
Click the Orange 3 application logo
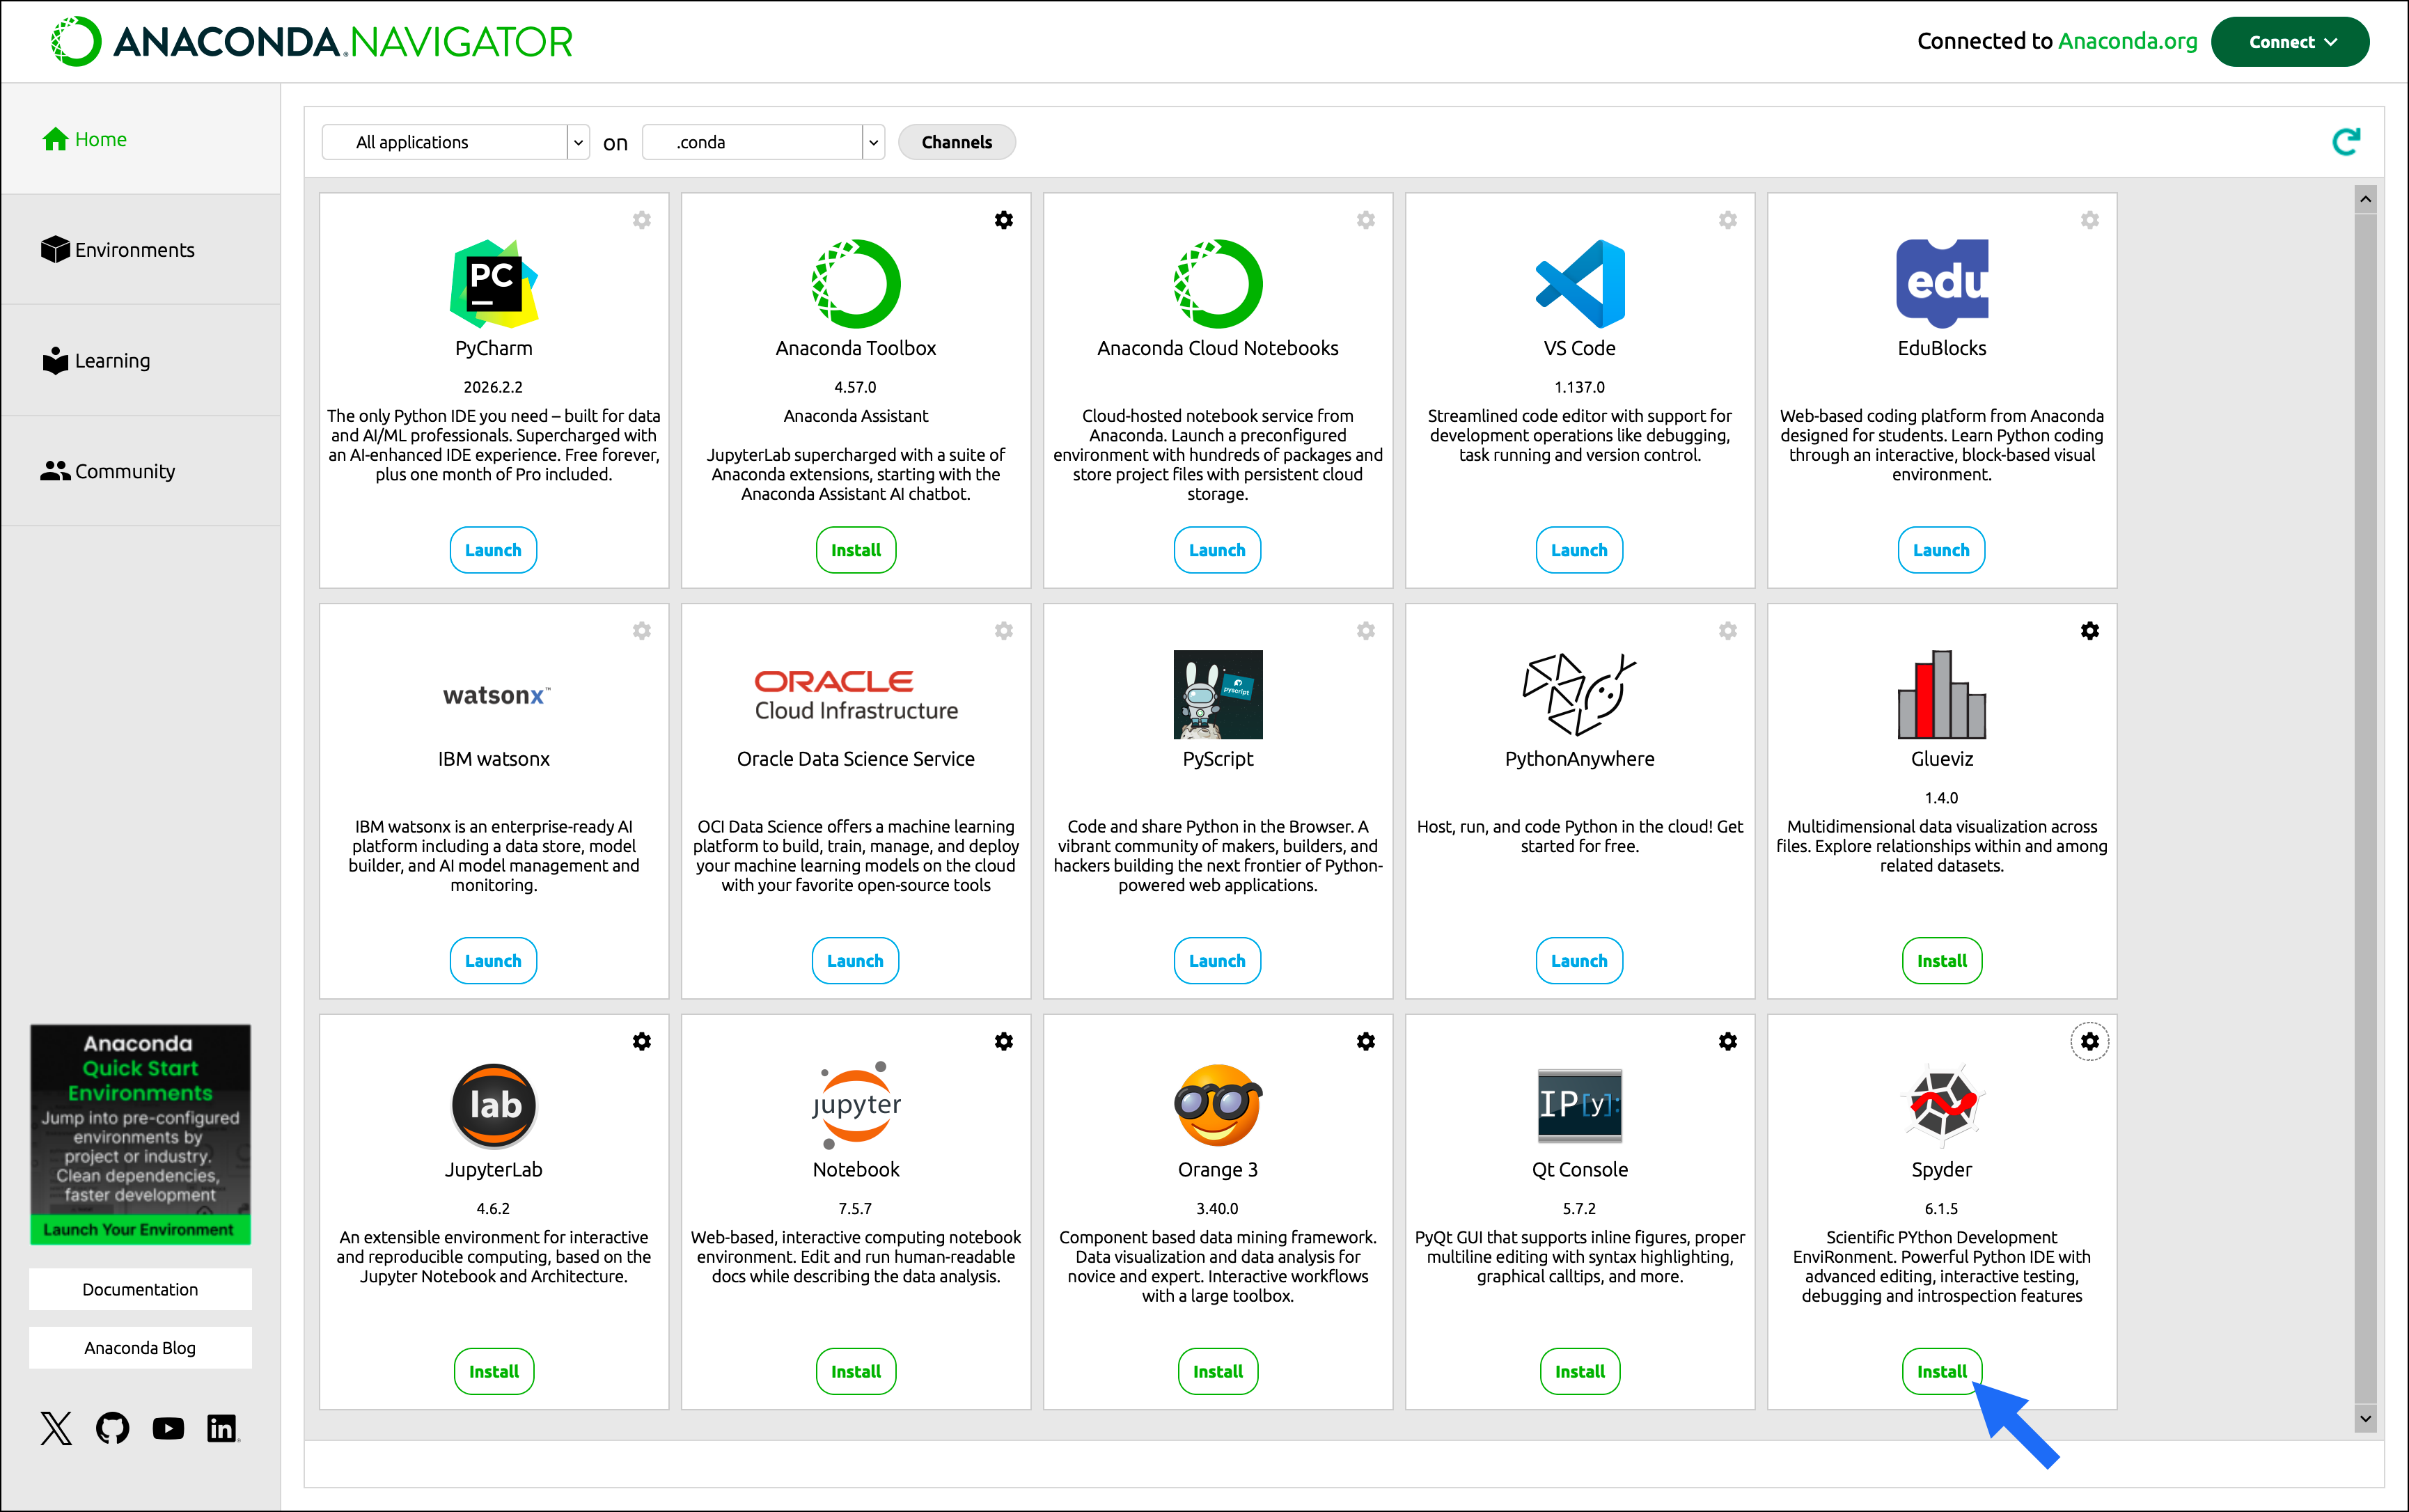(1218, 1105)
